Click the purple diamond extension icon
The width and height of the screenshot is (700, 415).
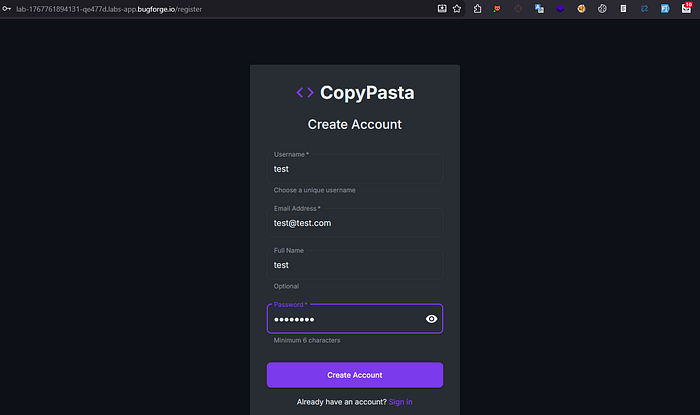tap(560, 8)
